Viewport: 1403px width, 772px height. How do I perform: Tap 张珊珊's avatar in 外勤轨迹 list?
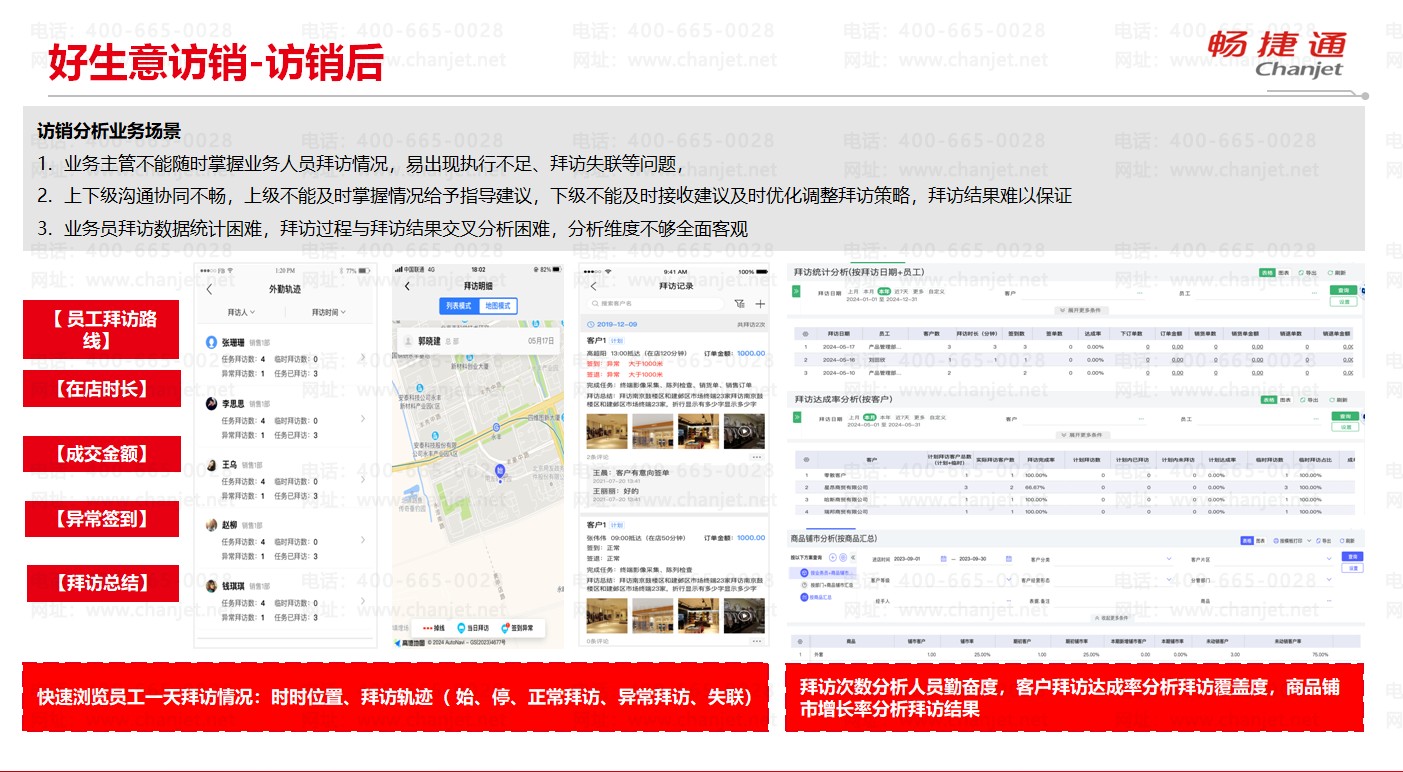[212, 342]
